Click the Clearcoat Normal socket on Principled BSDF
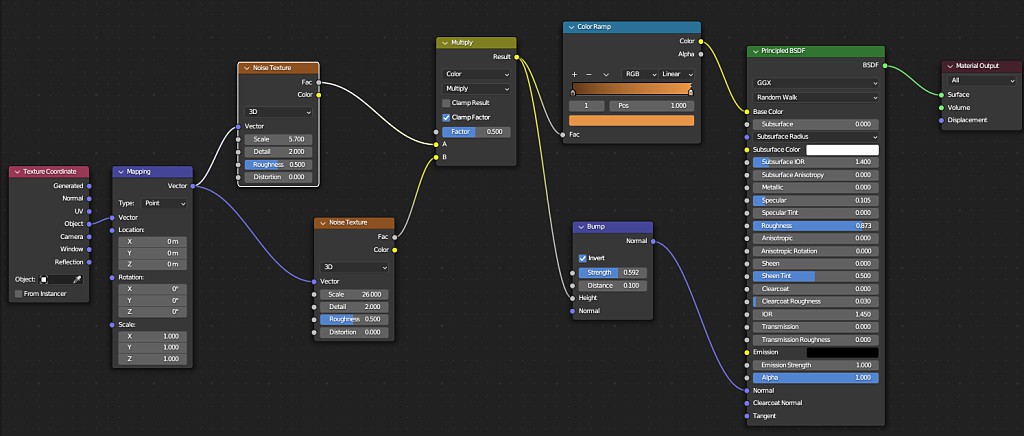The width and height of the screenshot is (1024, 436). click(746, 403)
